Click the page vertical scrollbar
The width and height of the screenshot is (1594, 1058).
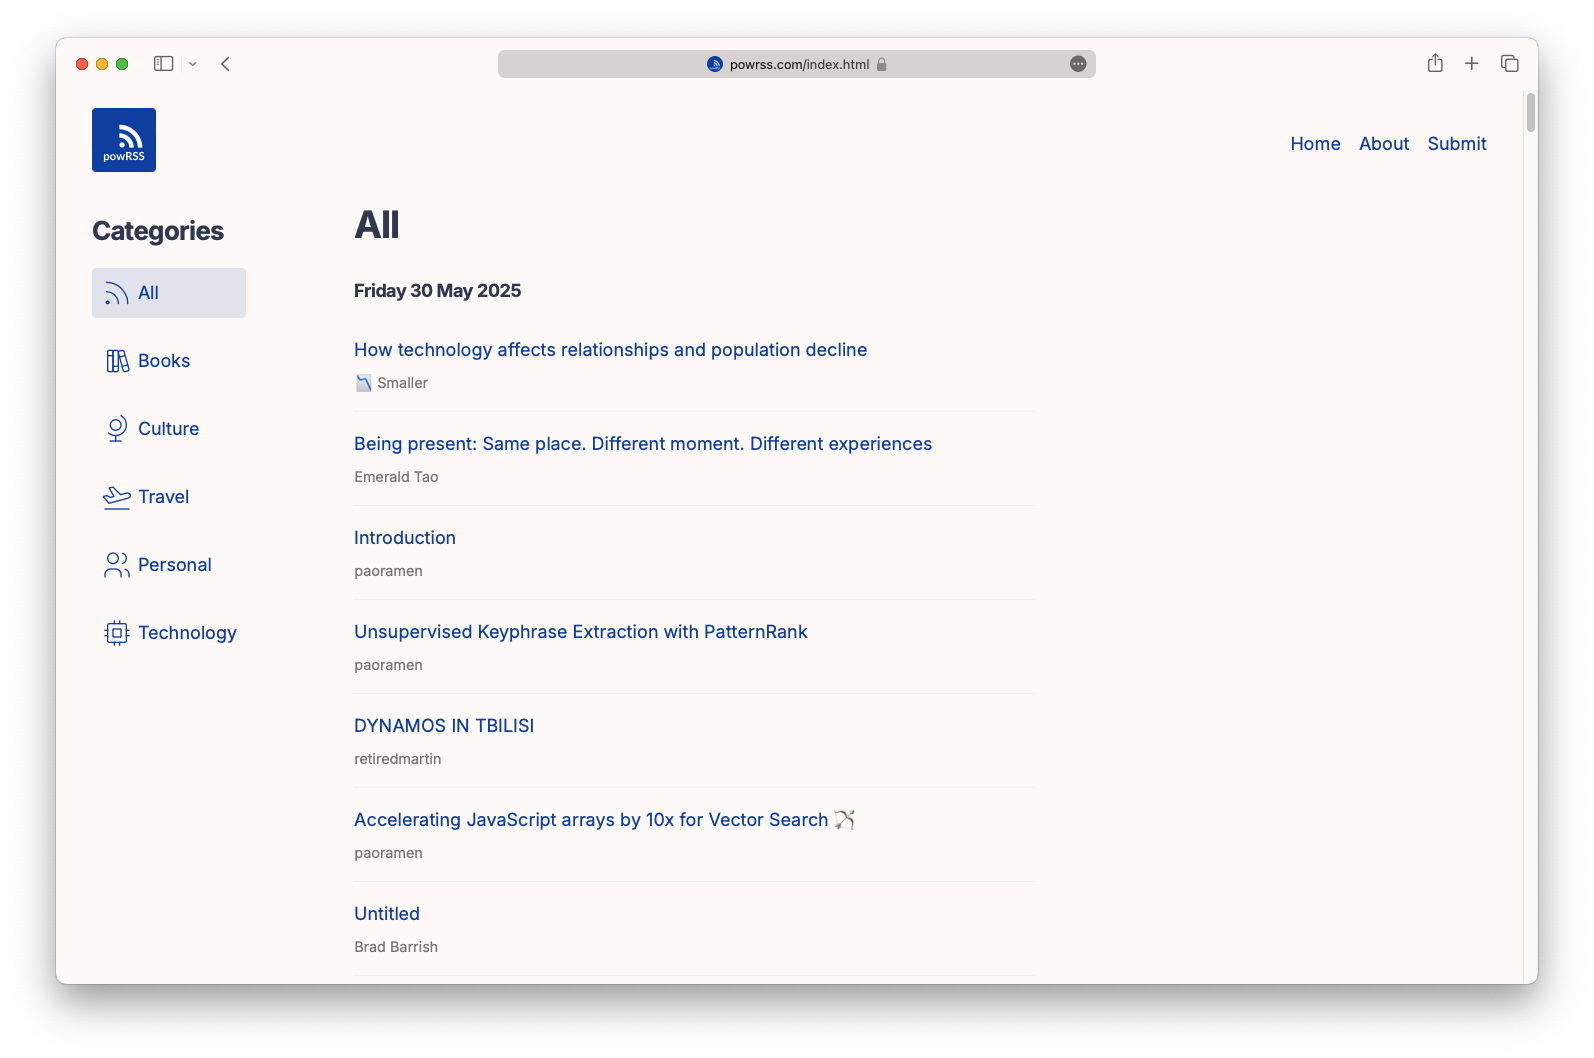pyautogui.click(x=1530, y=112)
